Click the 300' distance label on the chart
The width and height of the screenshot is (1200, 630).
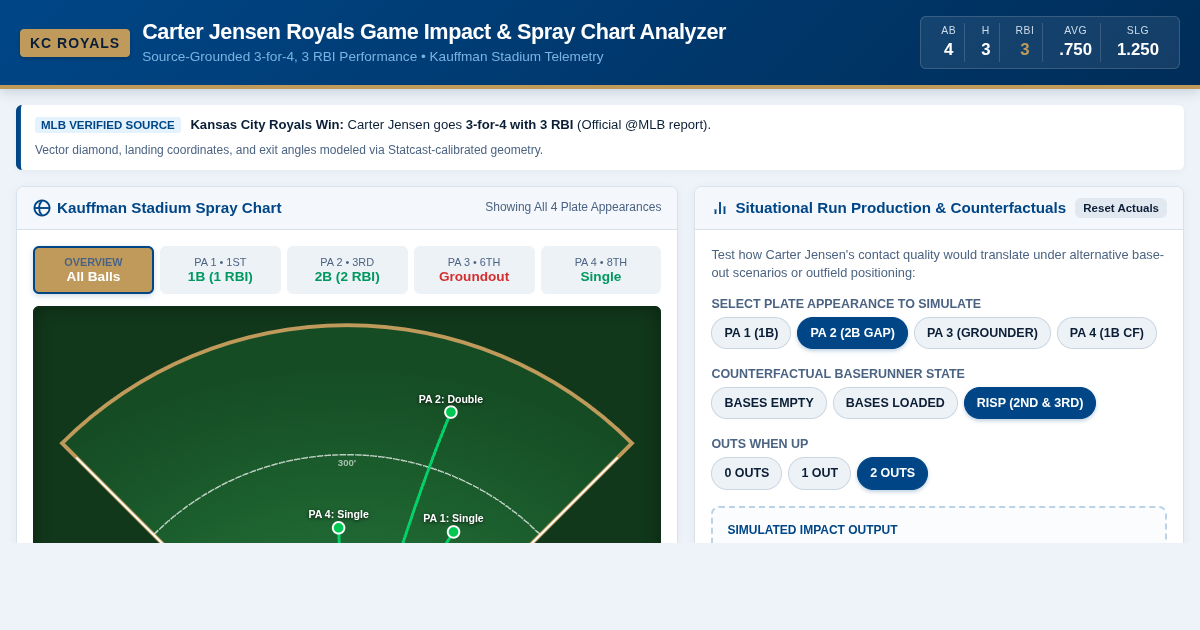347,463
